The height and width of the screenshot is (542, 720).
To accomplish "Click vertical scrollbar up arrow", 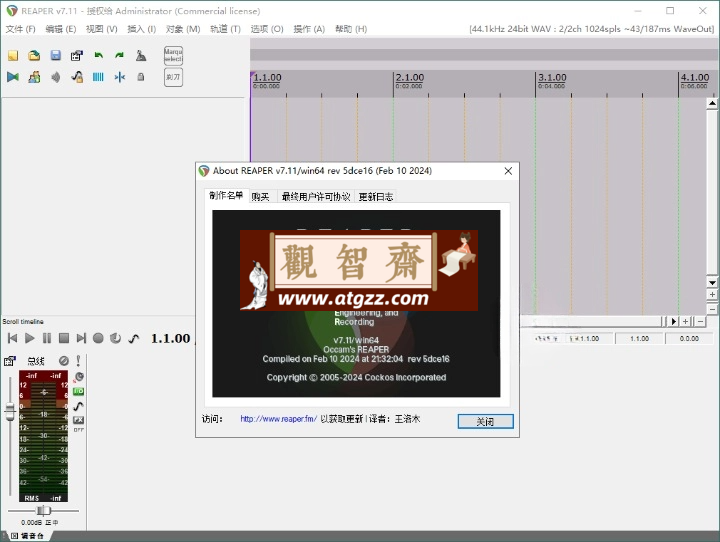I will [x=712, y=103].
